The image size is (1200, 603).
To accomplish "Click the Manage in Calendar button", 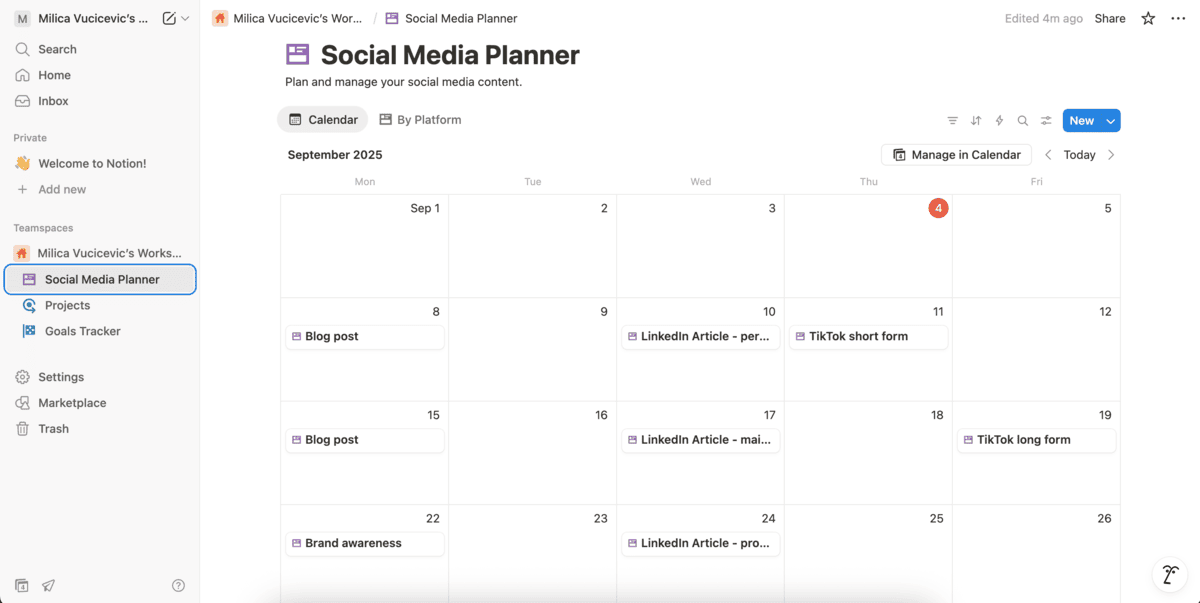I will coord(956,155).
